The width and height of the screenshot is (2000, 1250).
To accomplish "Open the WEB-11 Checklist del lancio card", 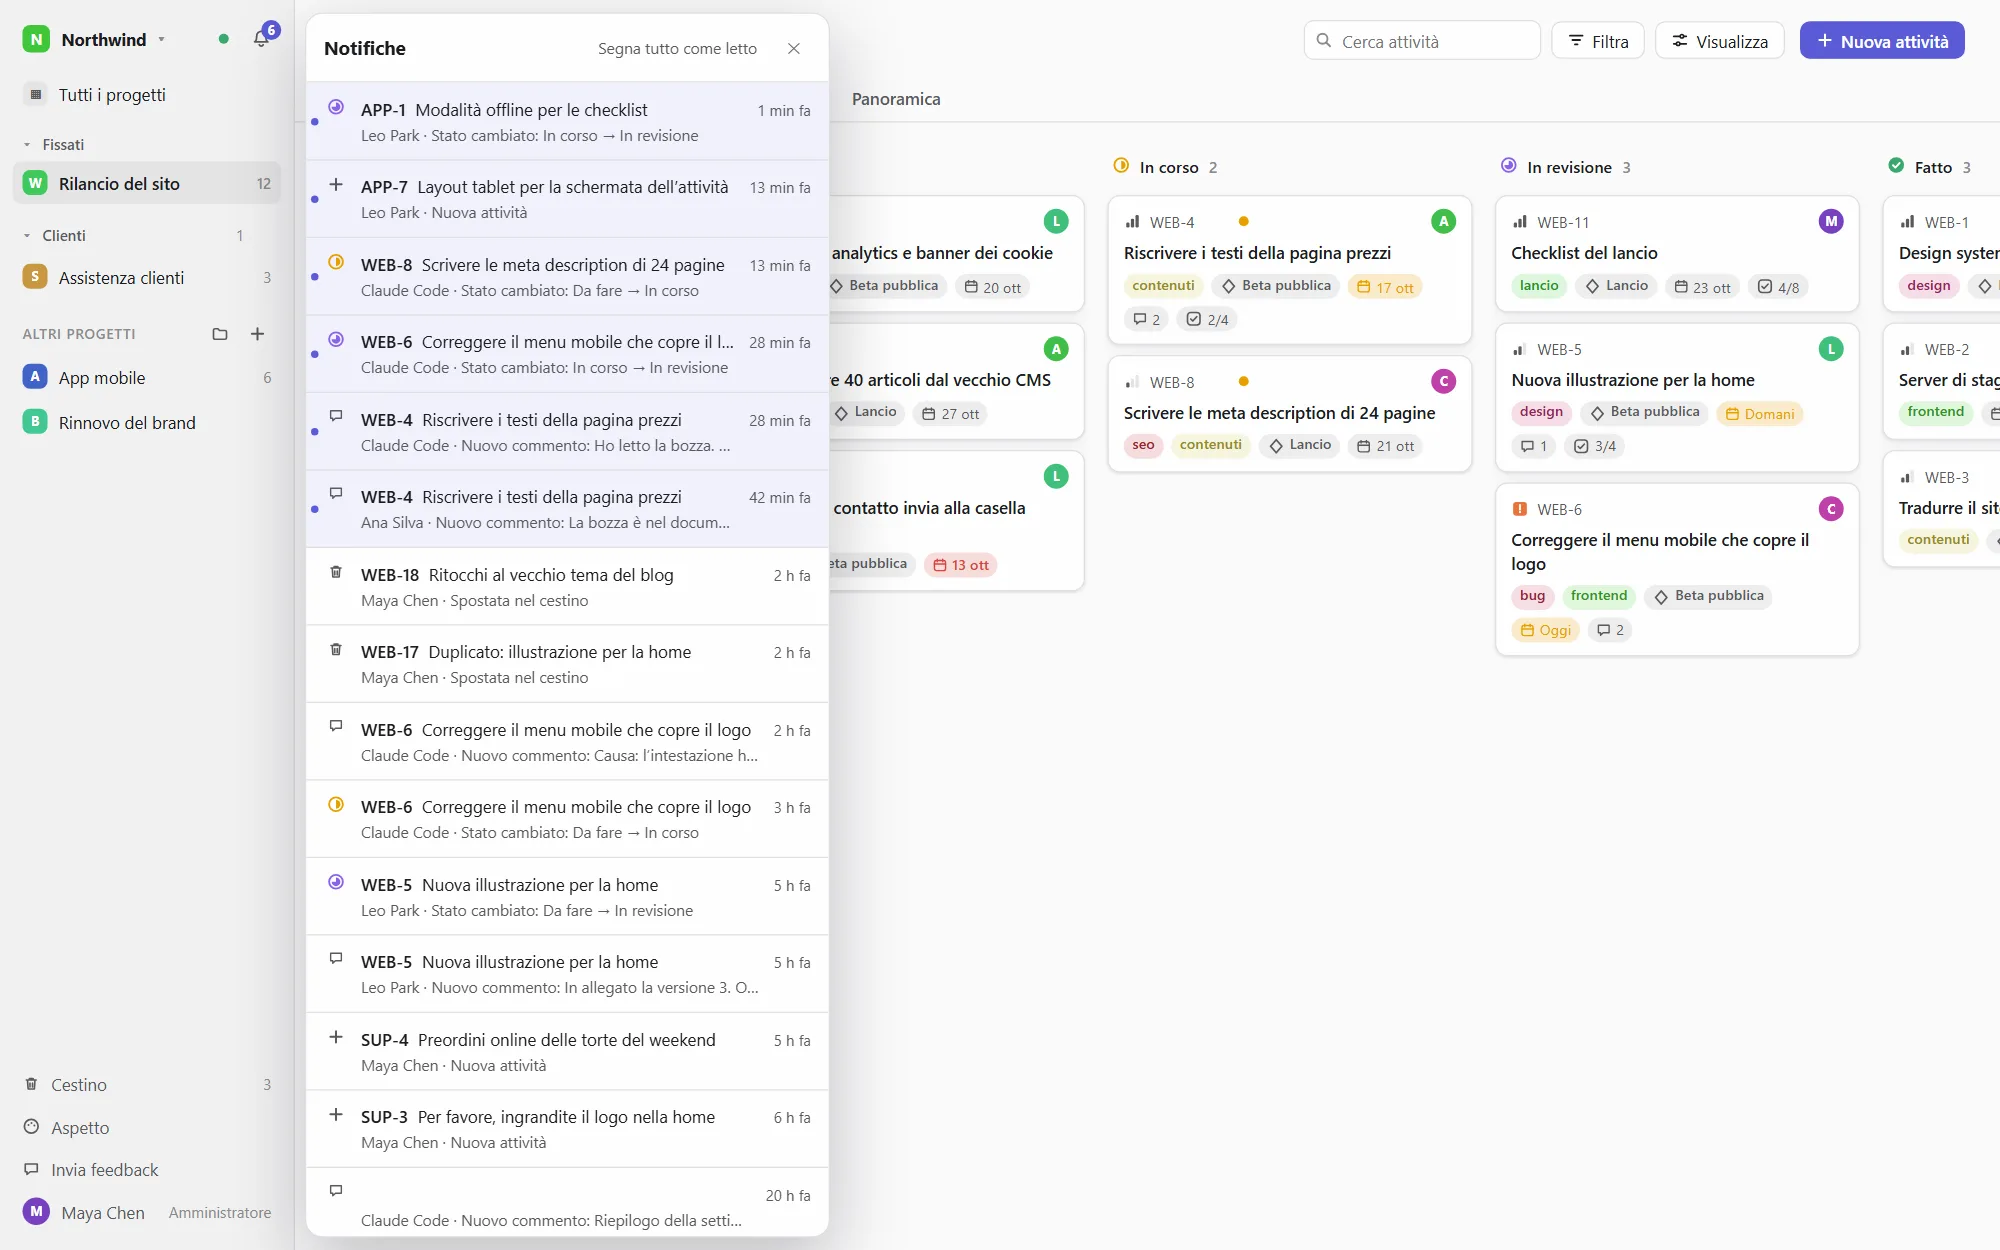I will pyautogui.click(x=1677, y=253).
